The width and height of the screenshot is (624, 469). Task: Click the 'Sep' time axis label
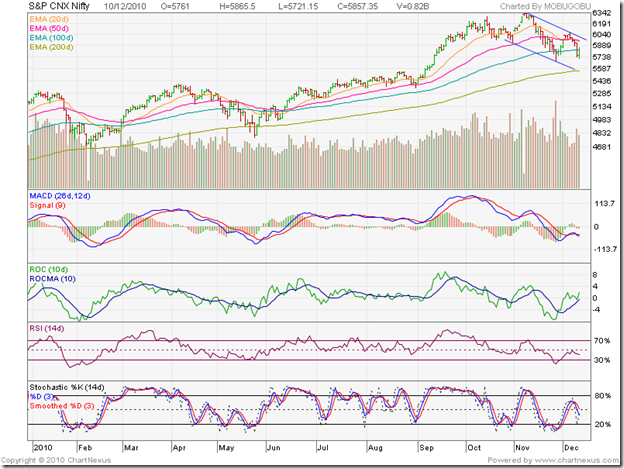[426, 448]
